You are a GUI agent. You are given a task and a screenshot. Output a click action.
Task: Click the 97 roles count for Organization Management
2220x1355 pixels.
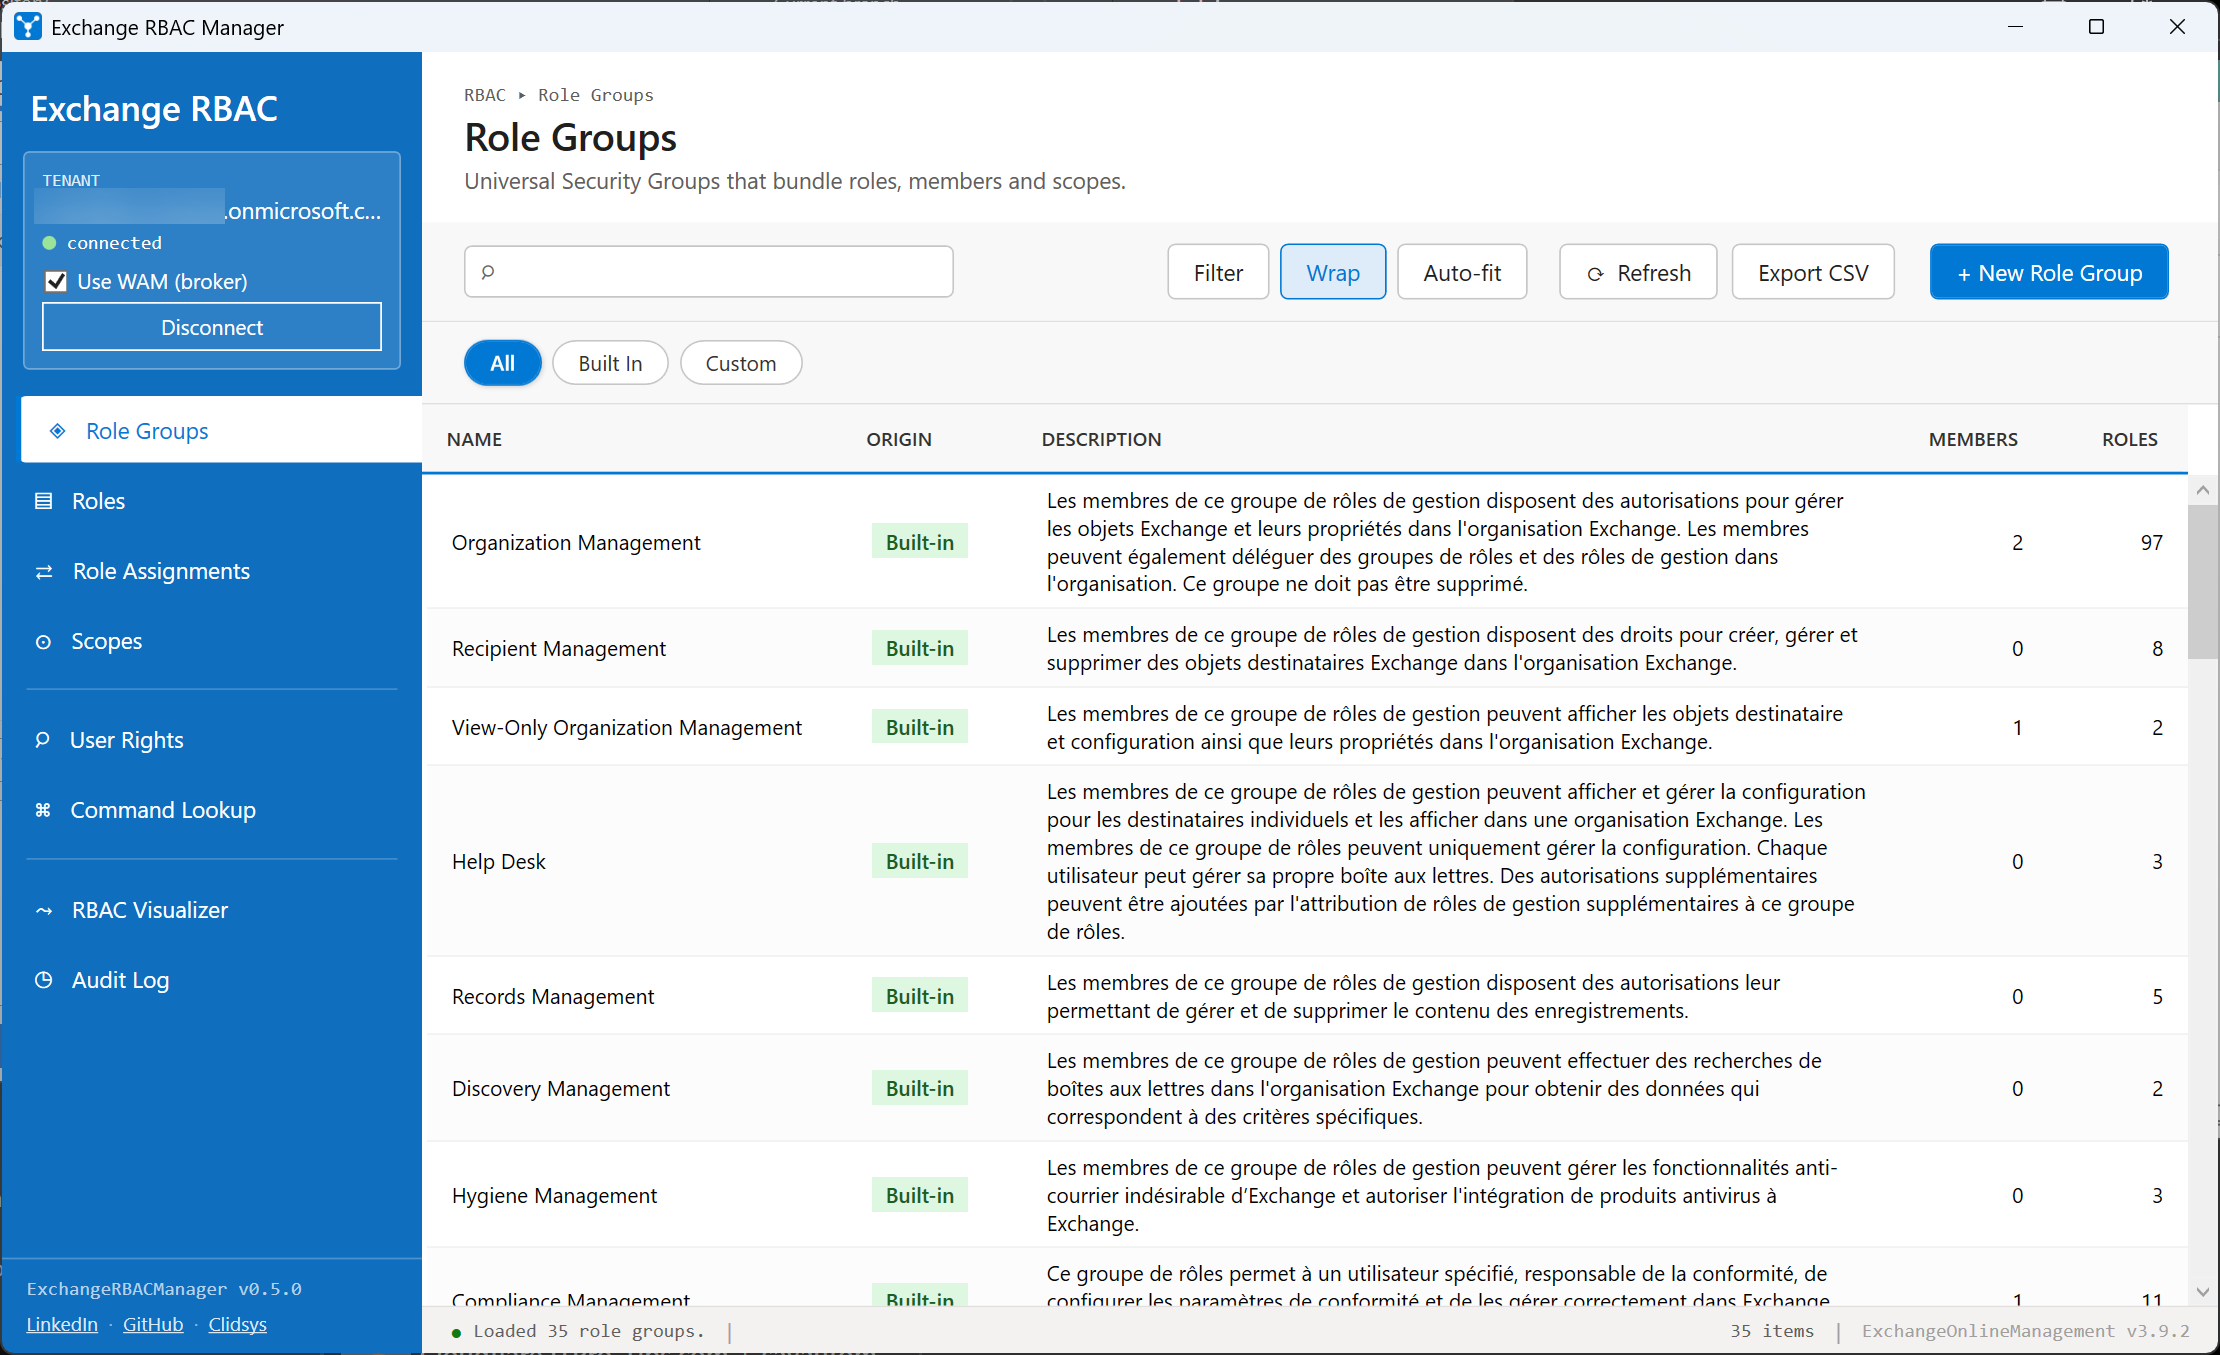tap(2151, 542)
